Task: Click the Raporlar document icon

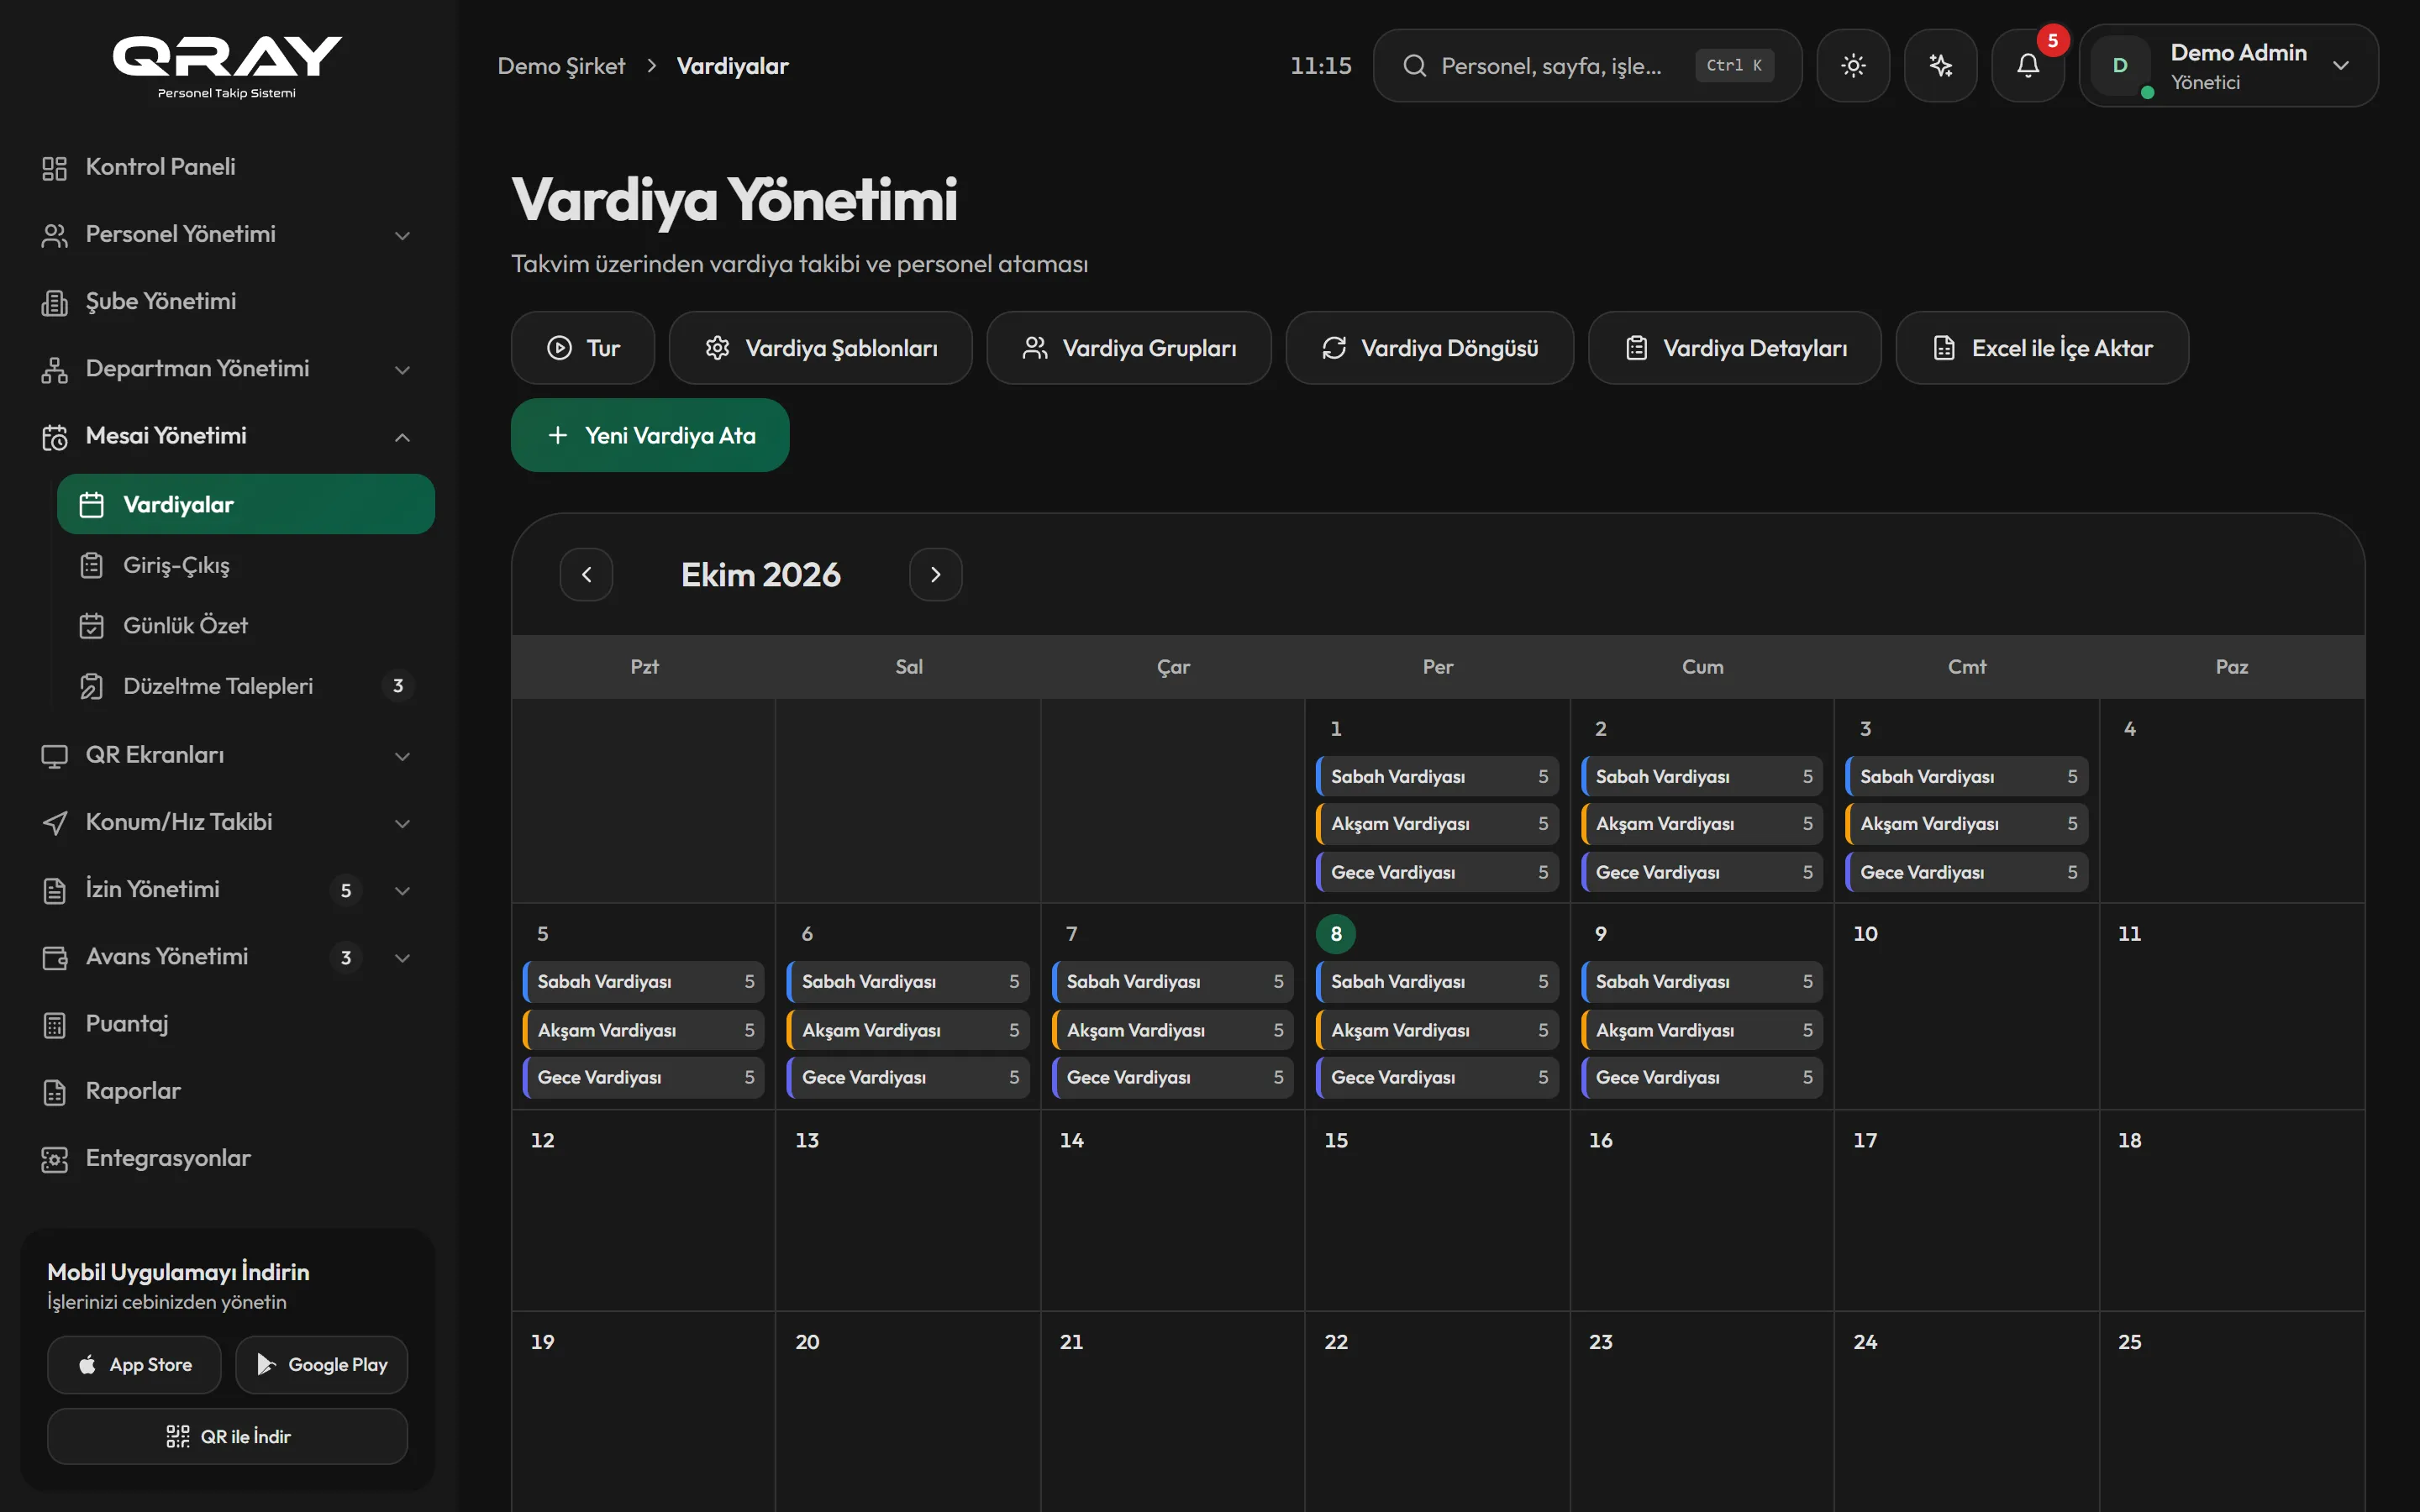Action: [x=55, y=1092]
